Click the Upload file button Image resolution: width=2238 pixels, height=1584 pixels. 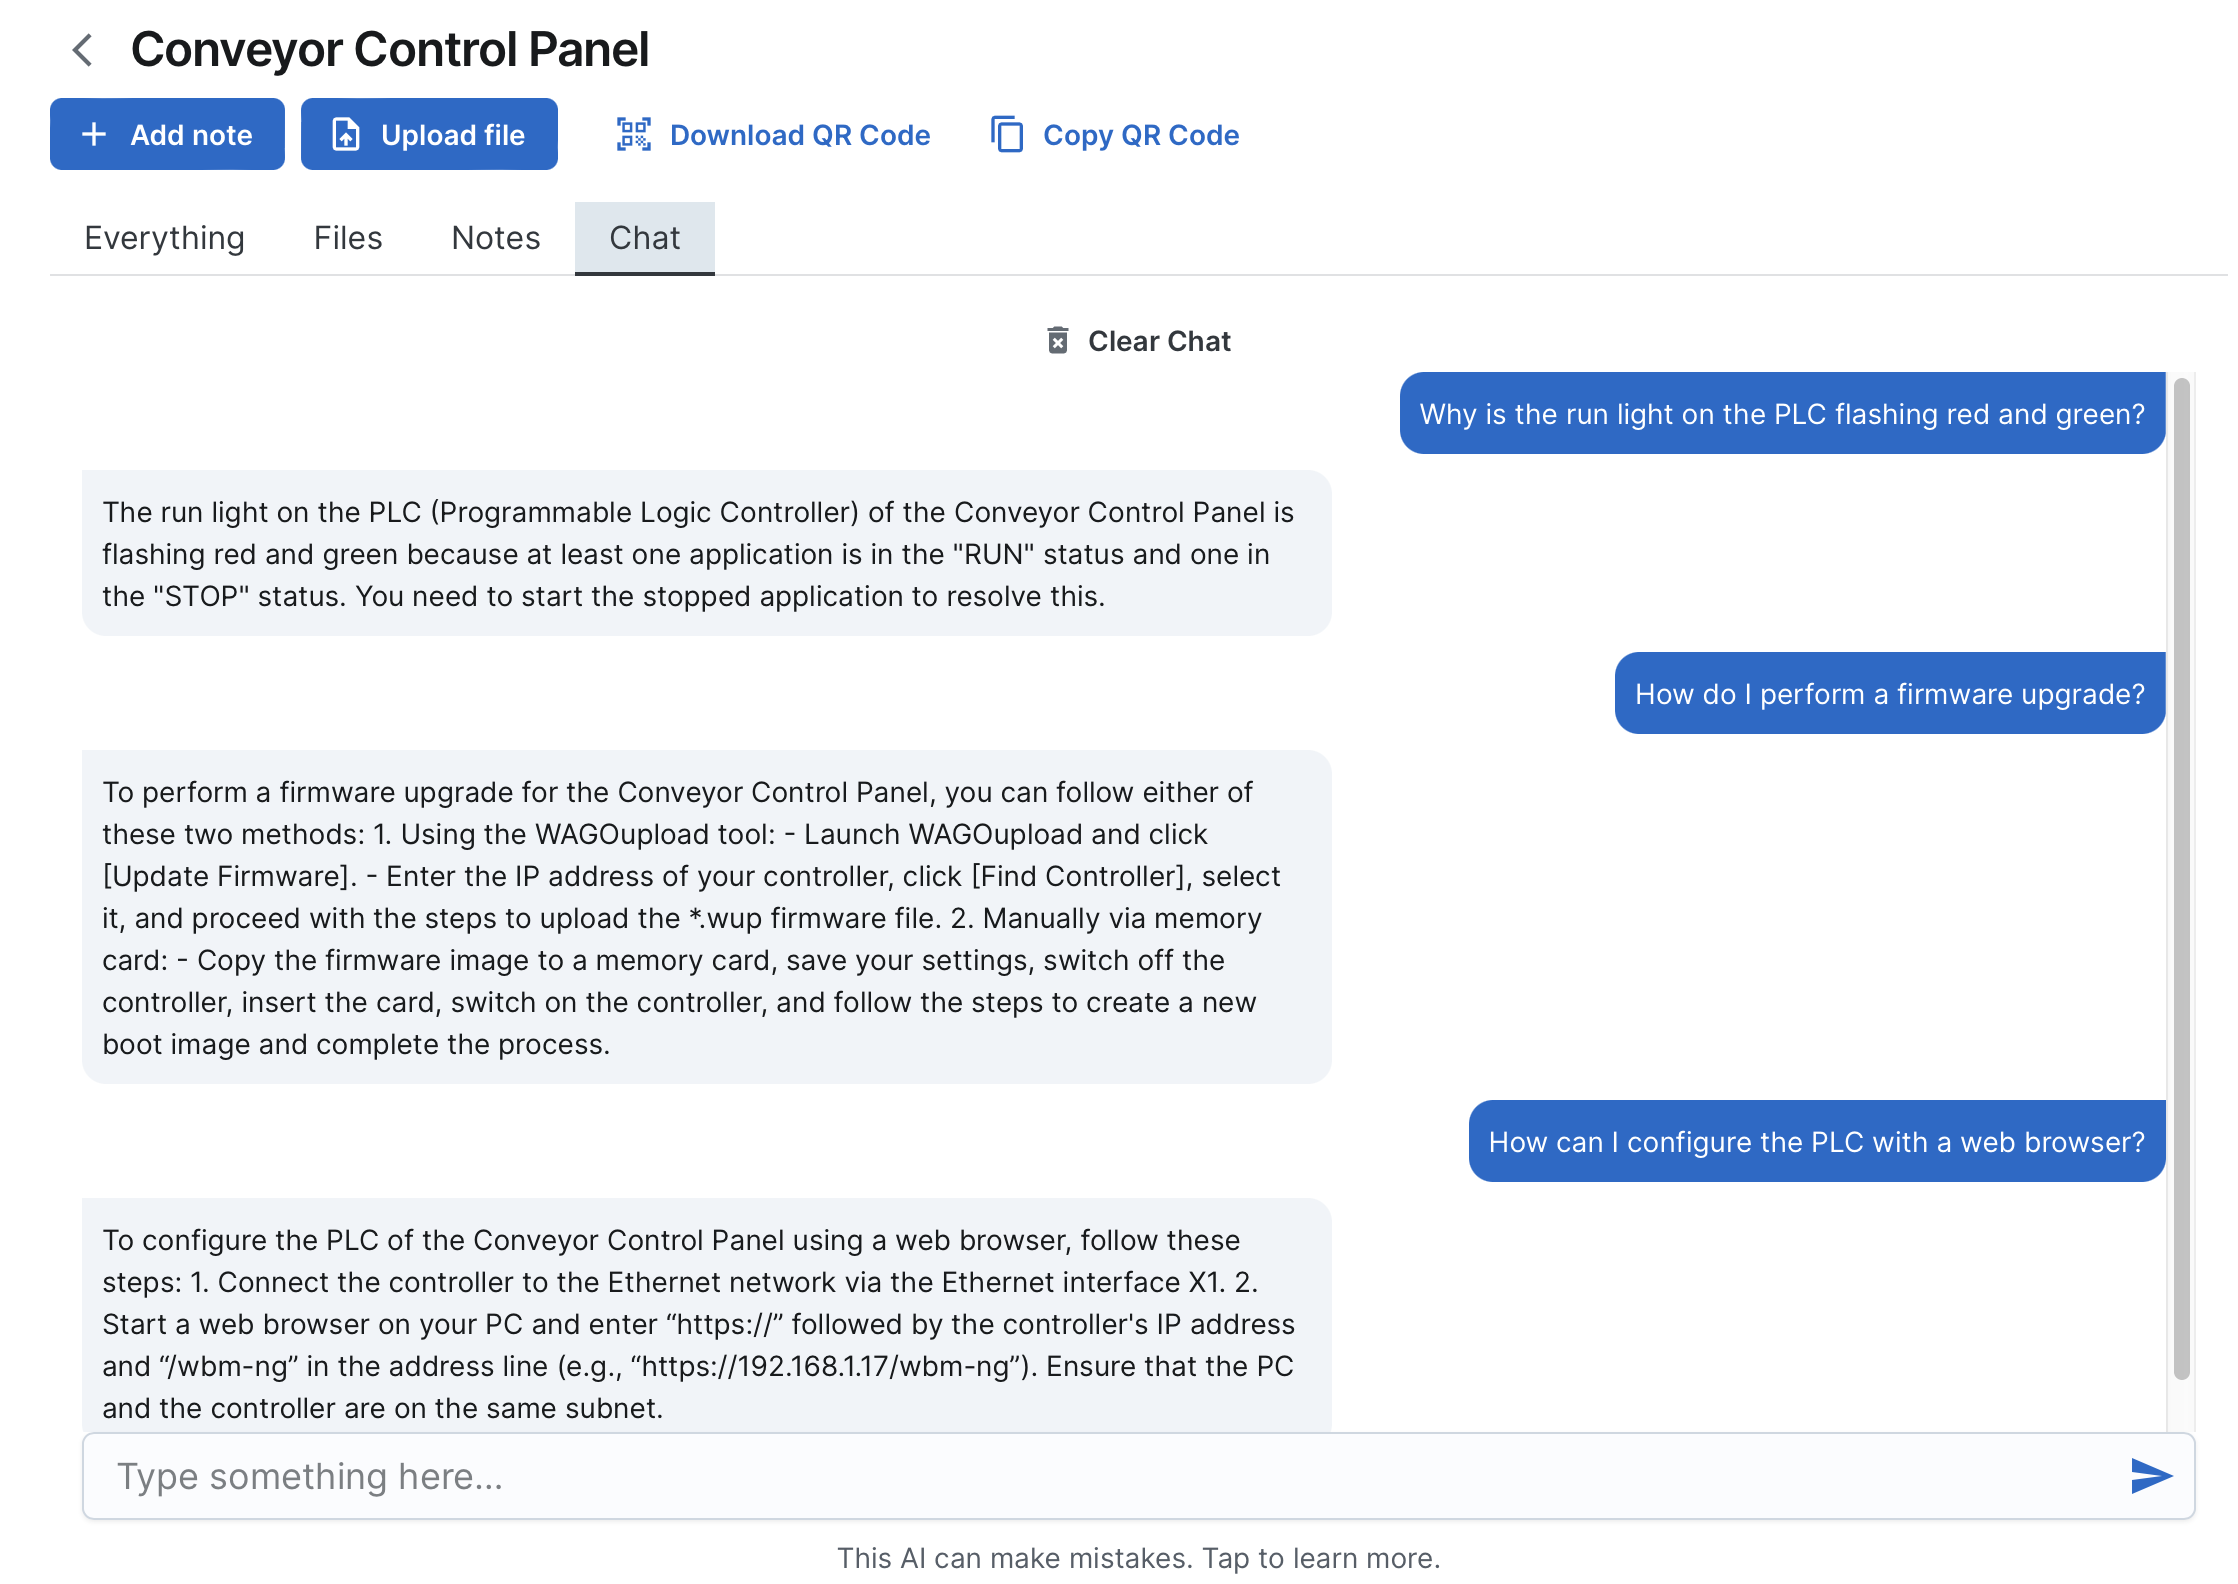click(429, 134)
